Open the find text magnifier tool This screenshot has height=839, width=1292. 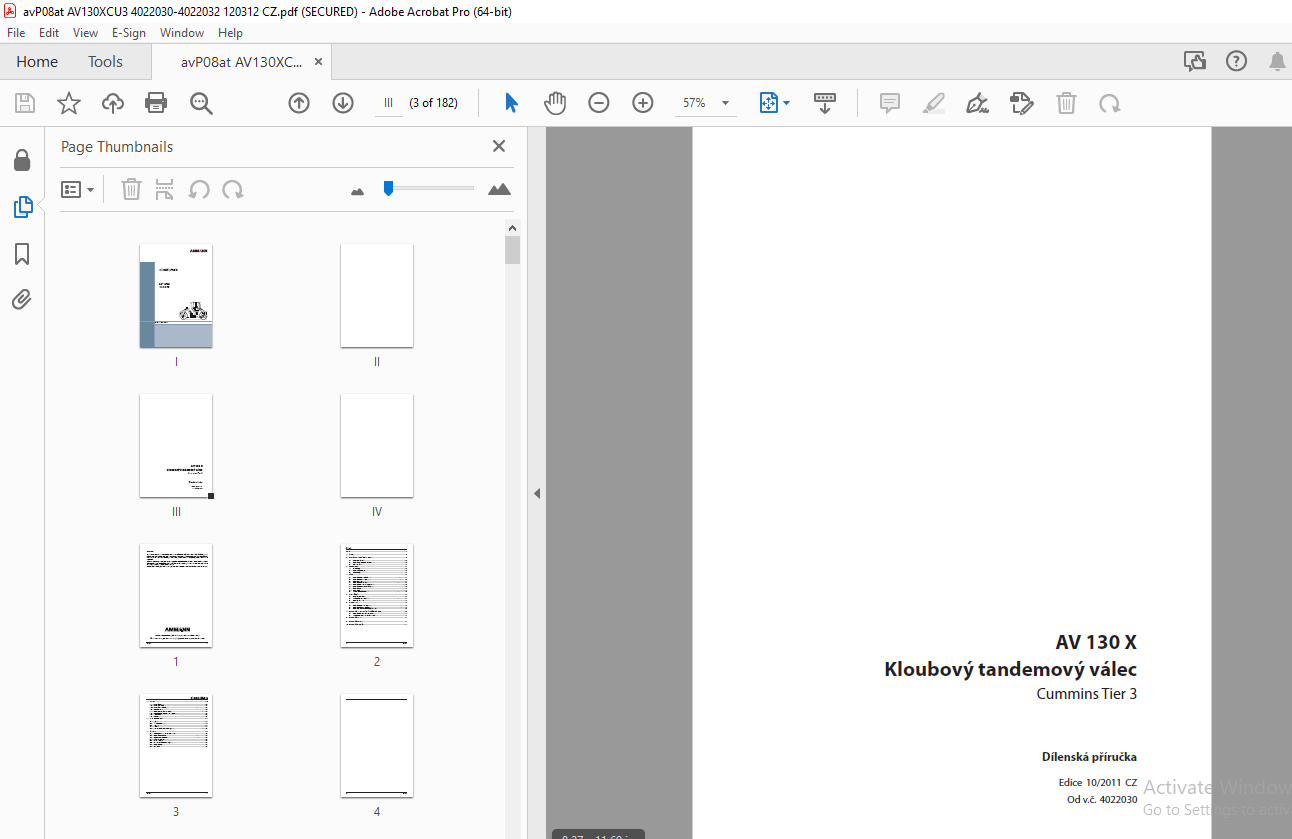coord(201,103)
